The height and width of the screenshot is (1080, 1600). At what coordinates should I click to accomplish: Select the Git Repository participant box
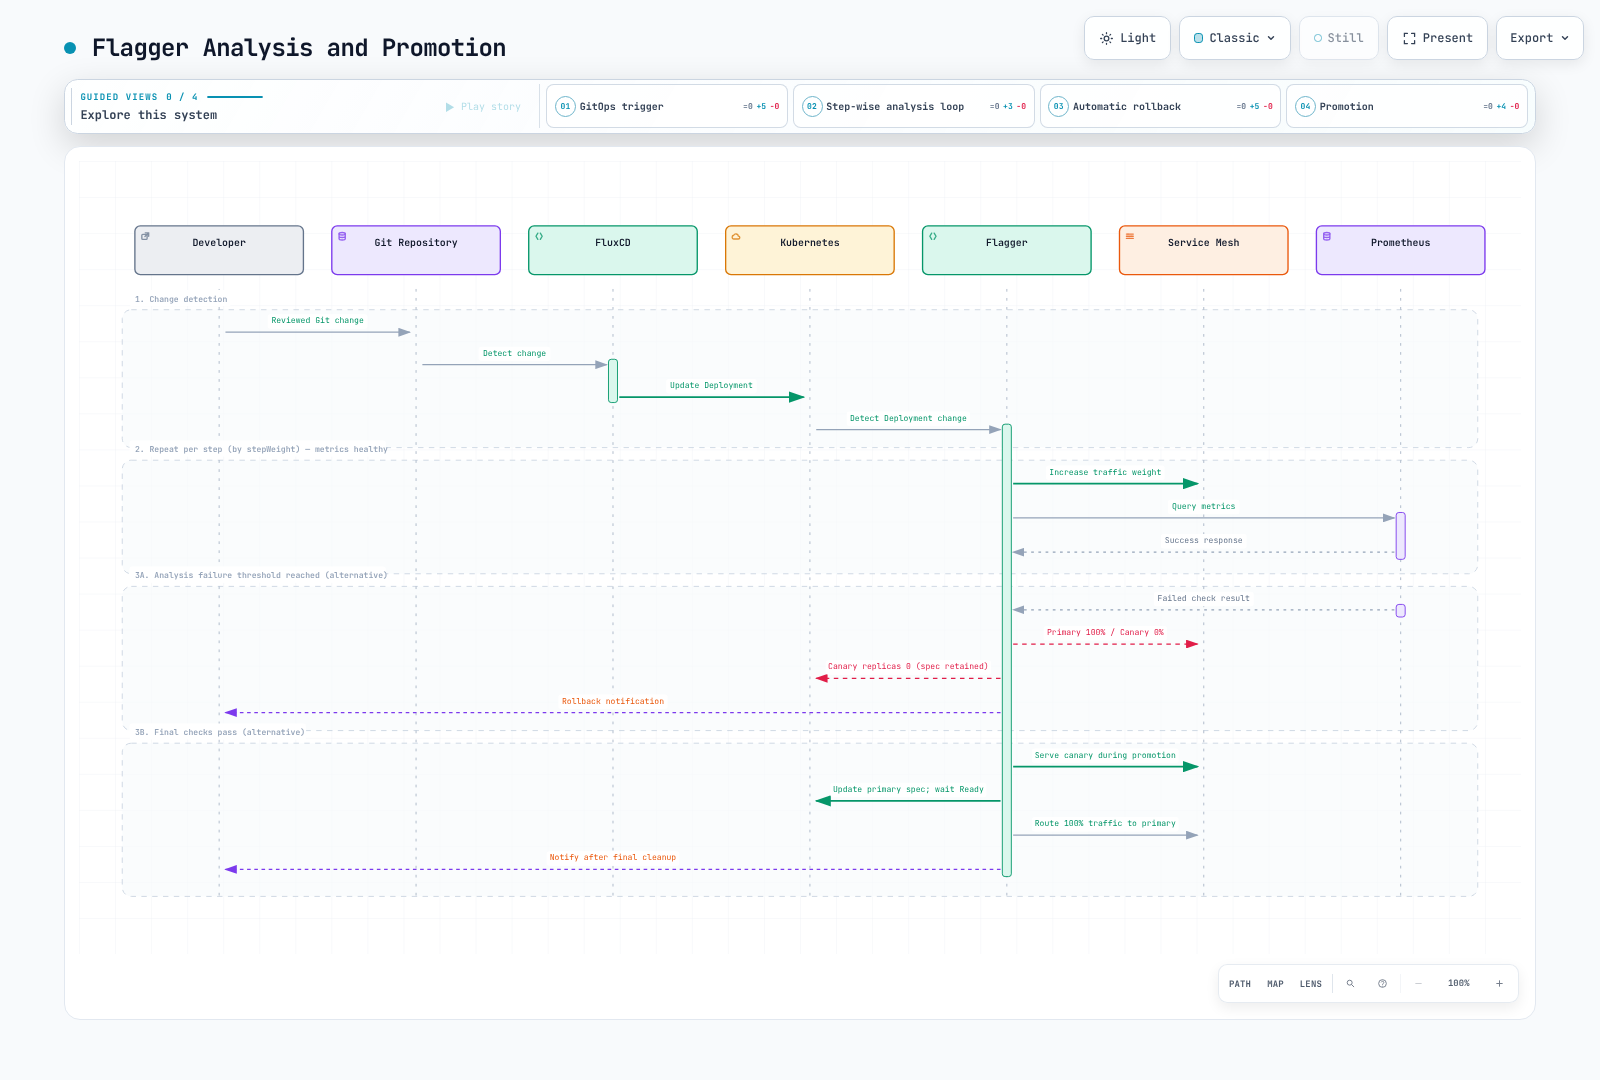point(416,250)
